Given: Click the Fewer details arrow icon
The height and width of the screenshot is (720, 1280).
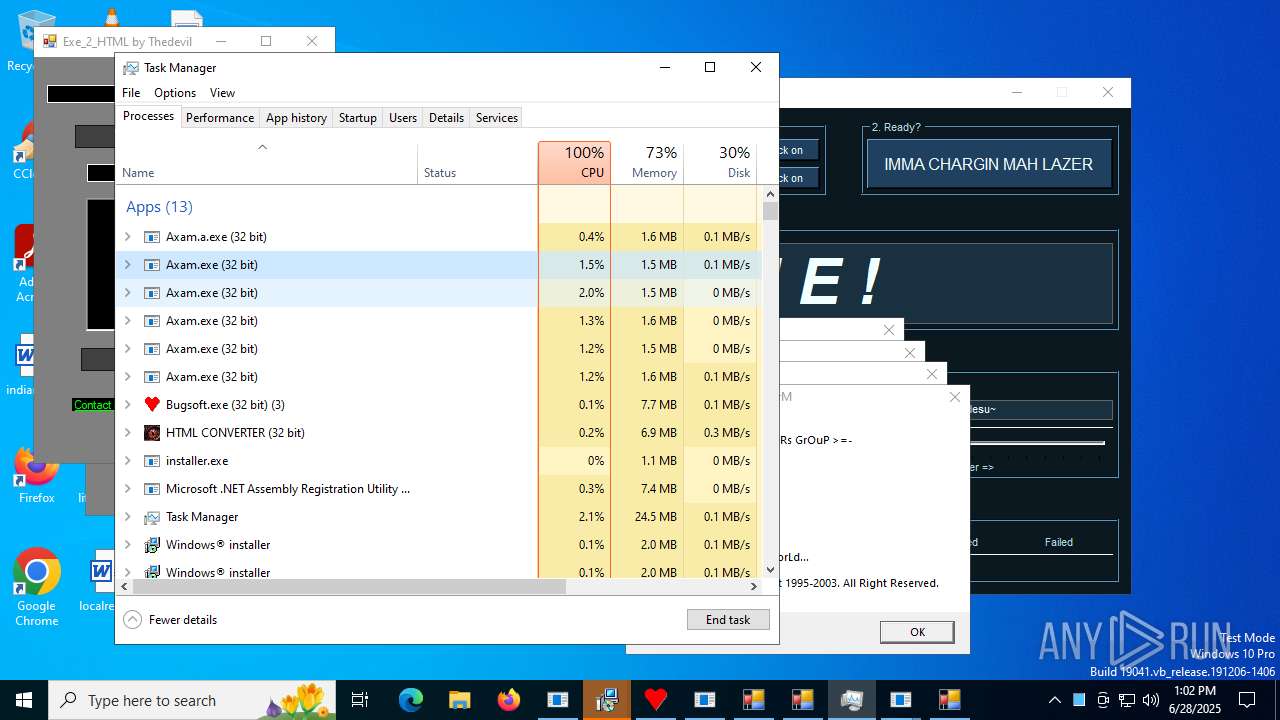Looking at the screenshot, I should tap(132, 619).
